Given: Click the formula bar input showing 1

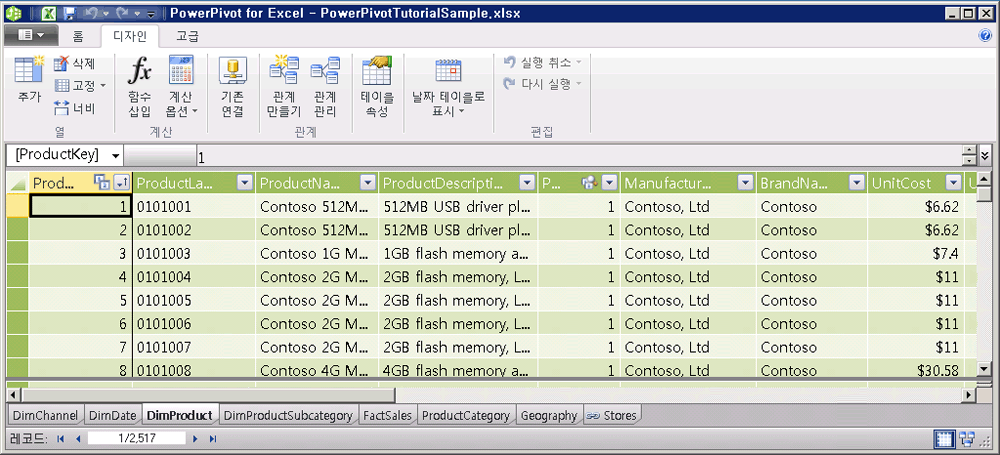Looking at the screenshot, I should (x=577, y=156).
